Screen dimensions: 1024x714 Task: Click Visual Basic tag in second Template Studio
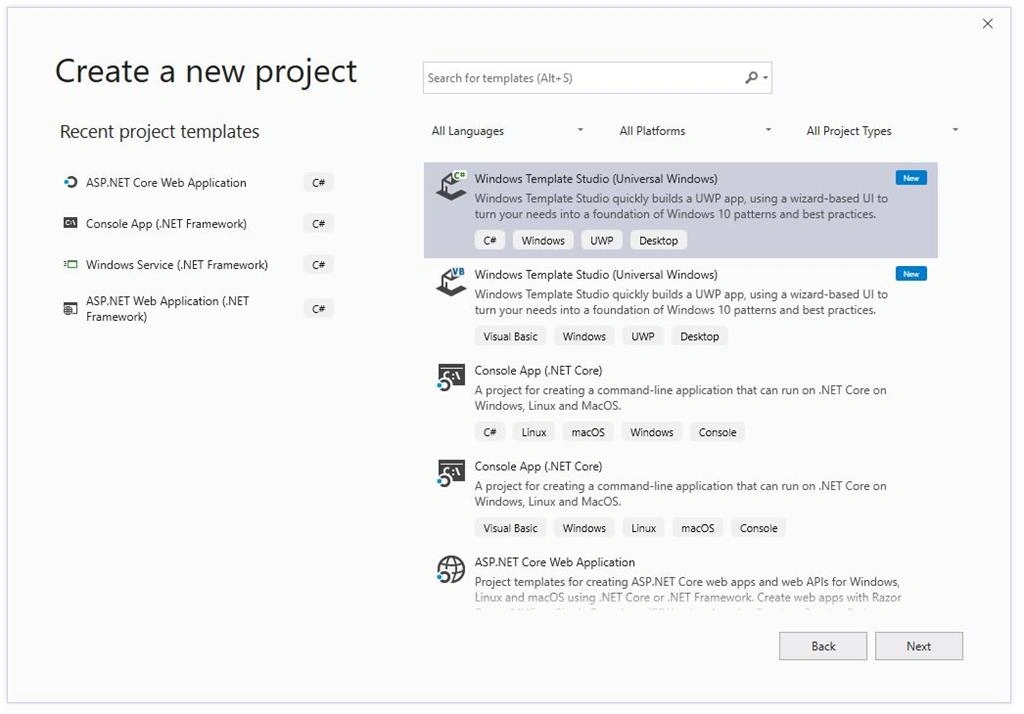point(510,336)
